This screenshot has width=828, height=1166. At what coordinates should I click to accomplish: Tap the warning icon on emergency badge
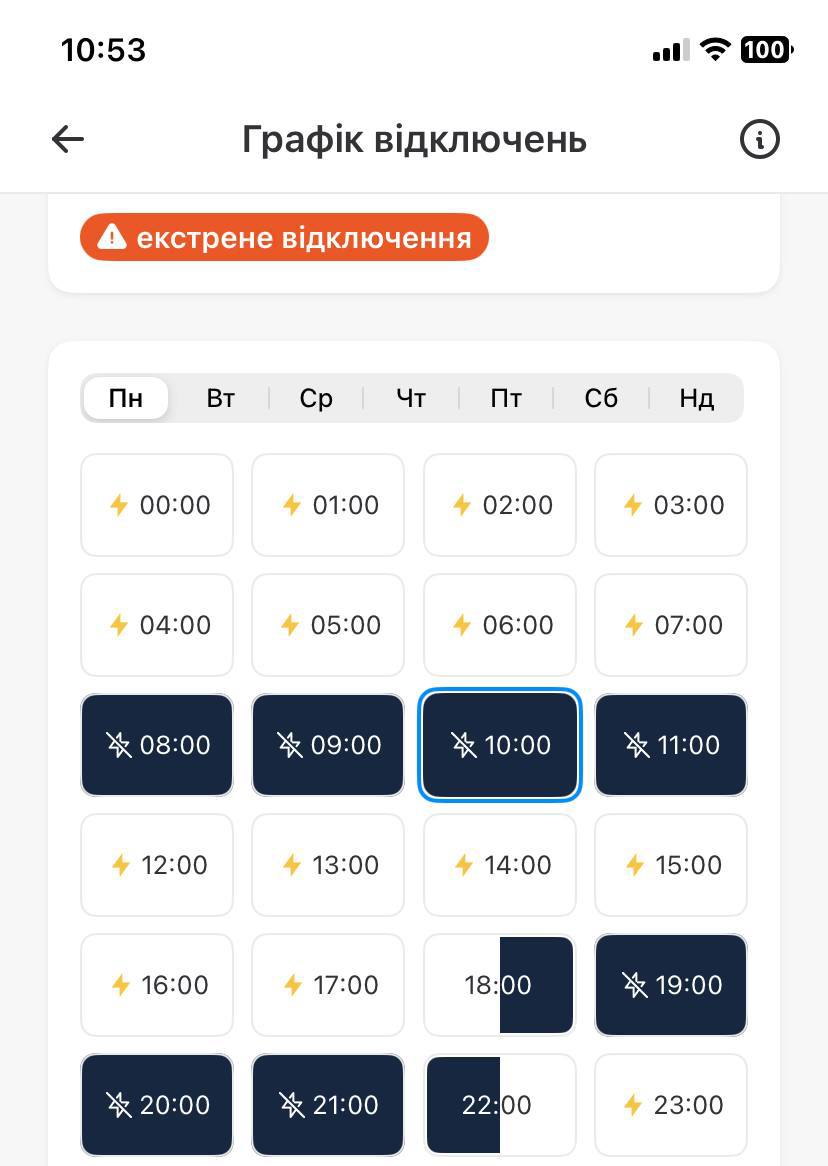point(112,237)
